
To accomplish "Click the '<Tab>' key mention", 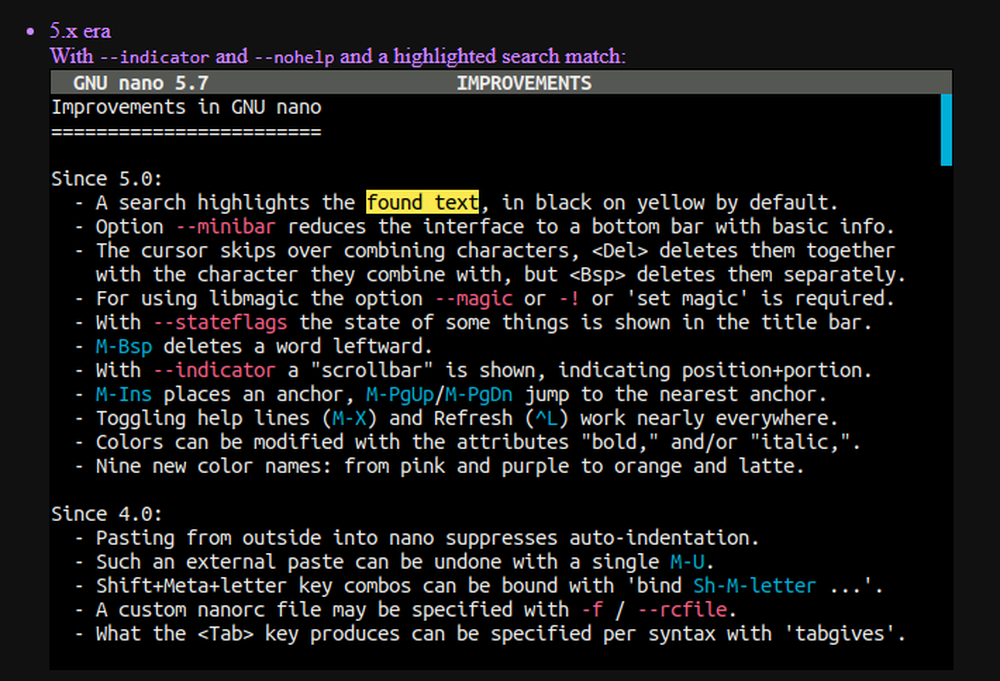I will [x=226, y=634].
